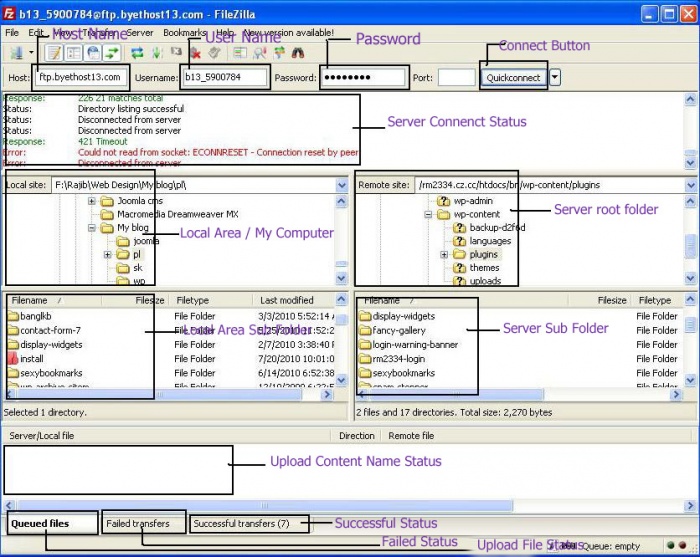Screen dimensions: 700x557
Task: Open the Help menu
Action: [x=225, y=33]
